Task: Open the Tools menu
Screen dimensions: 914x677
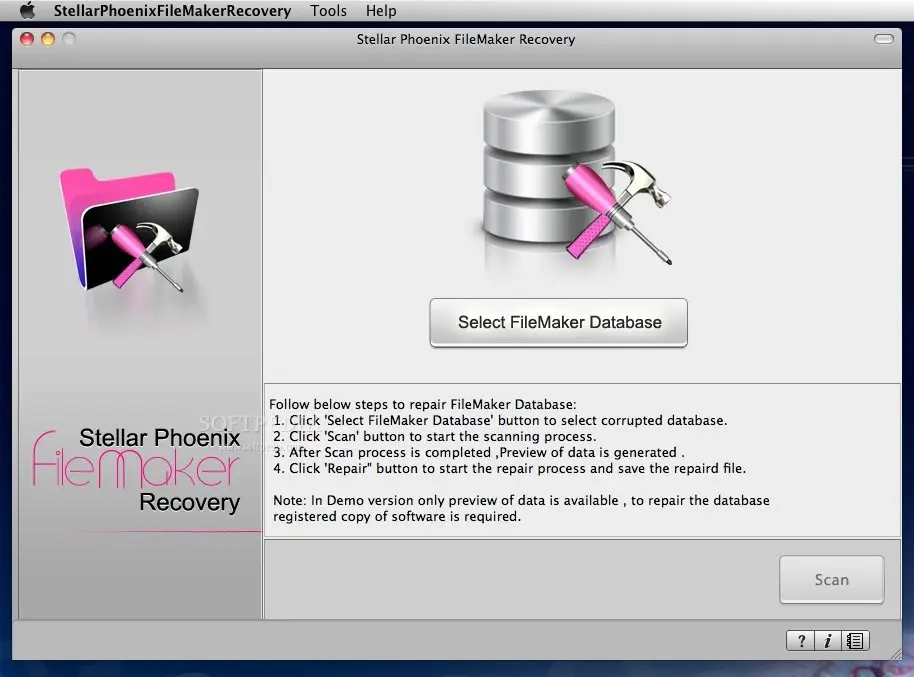Action: 328,10
